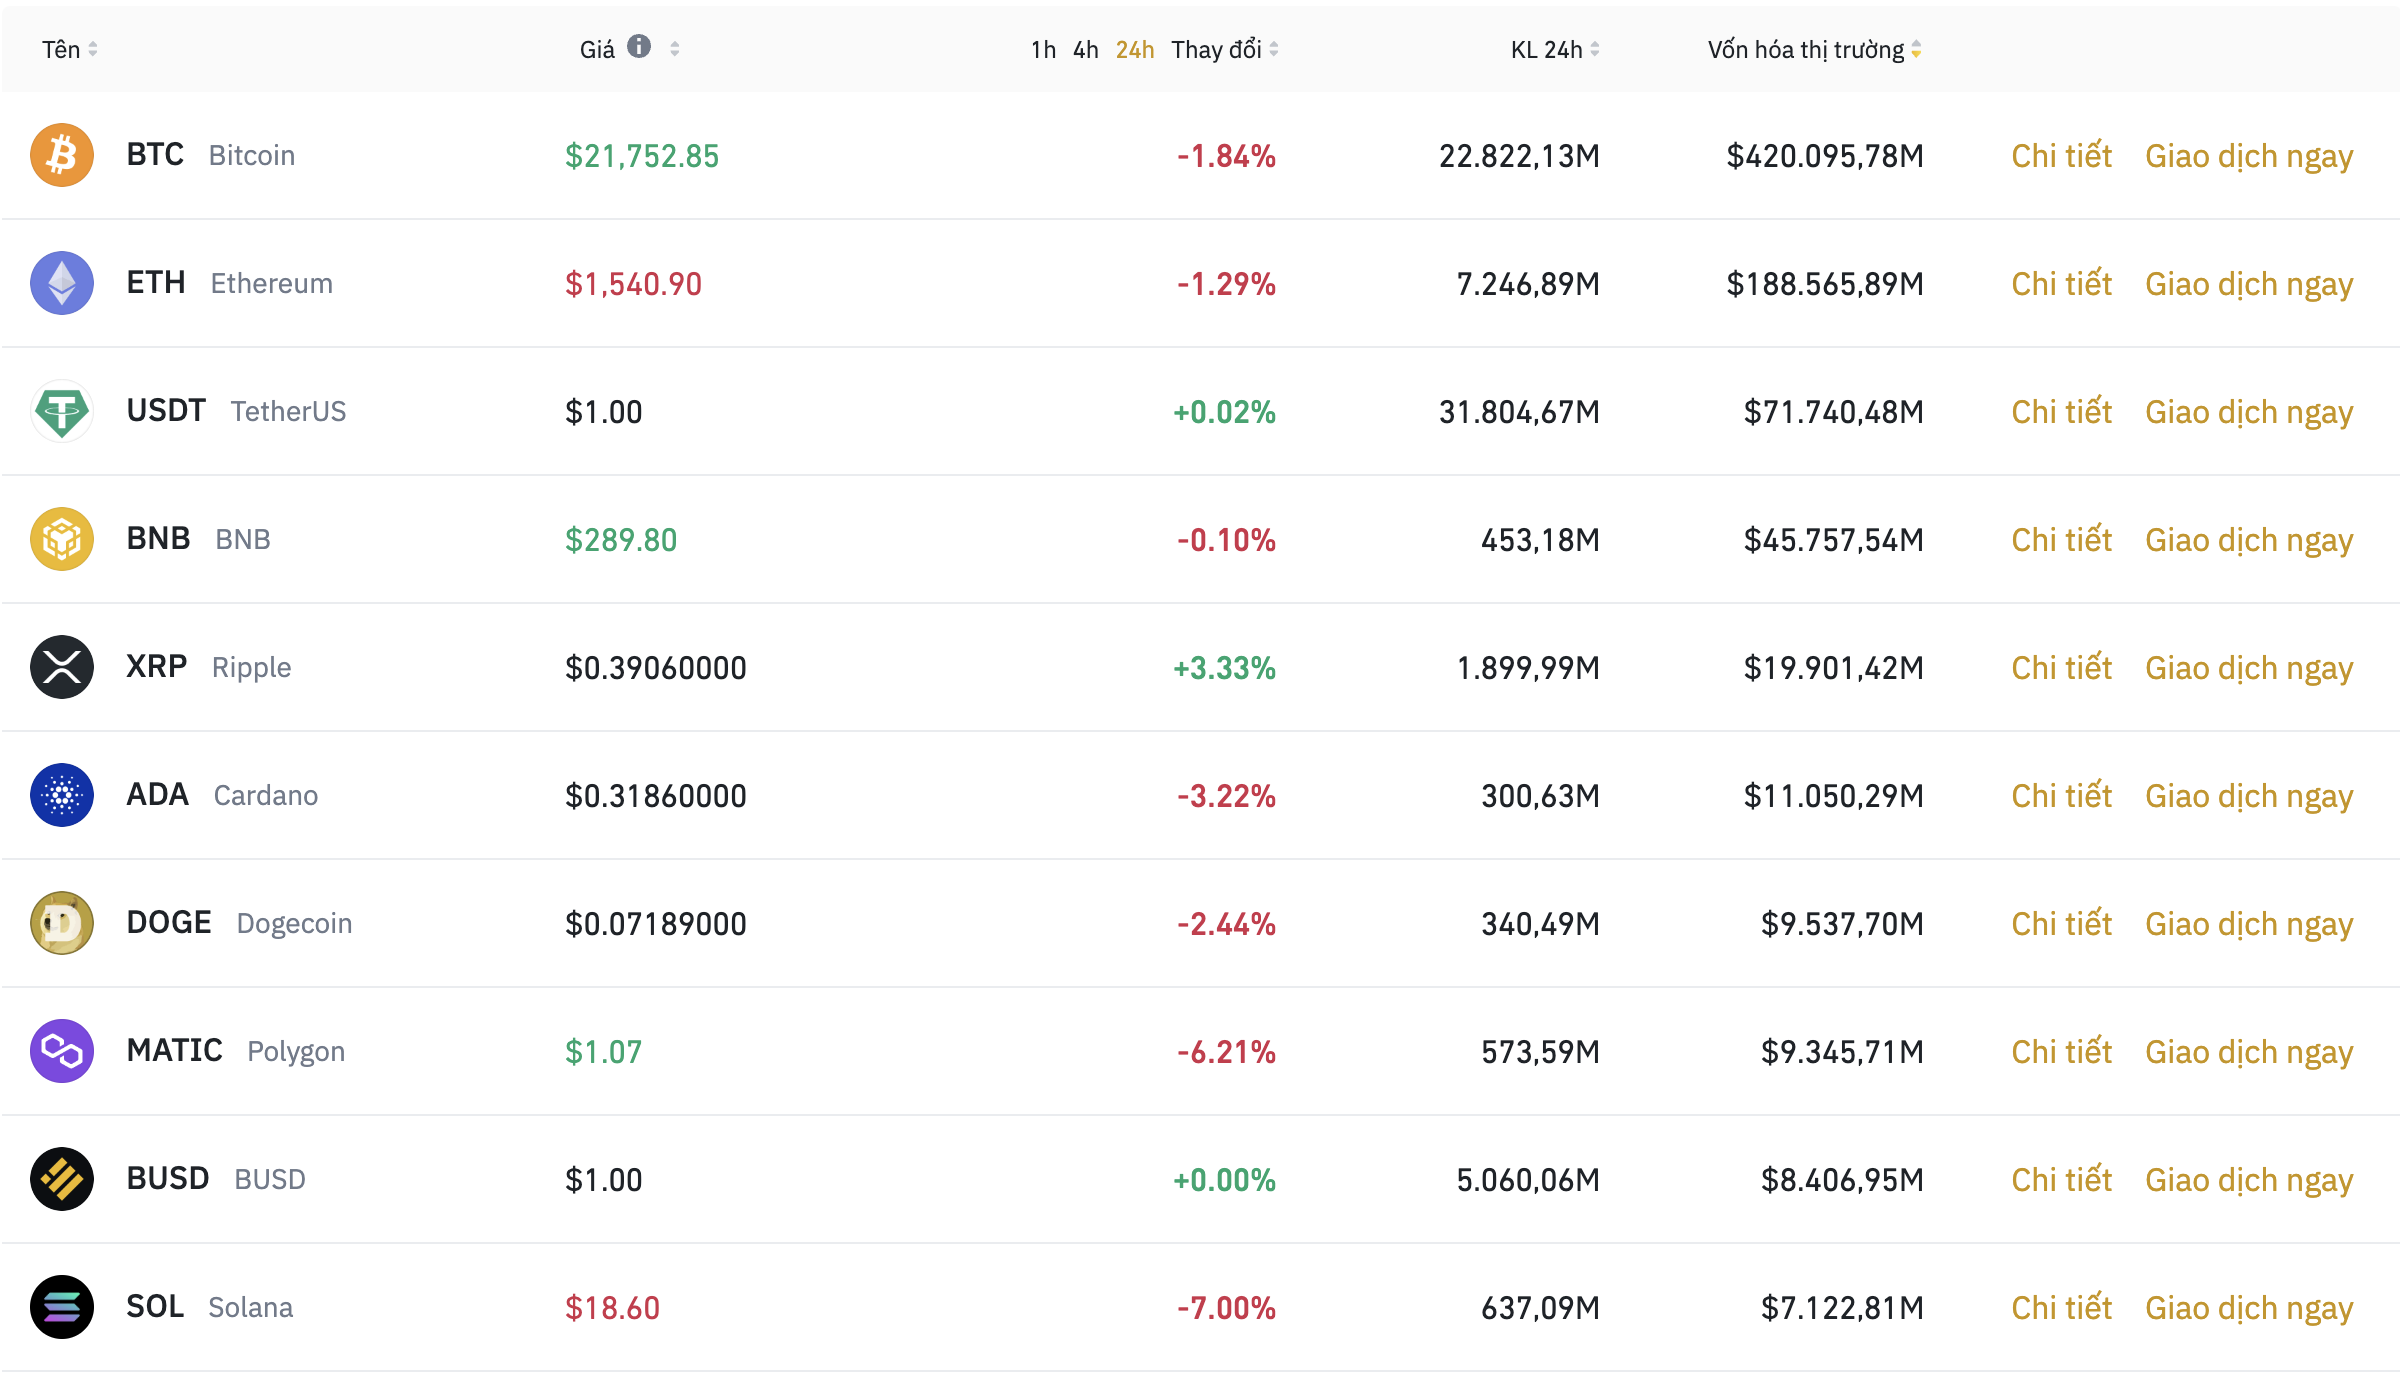Click the Solana SOL logo
Viewport: 2400px width, 1380px height.
pyautogui.click(x=62, y=1307)
